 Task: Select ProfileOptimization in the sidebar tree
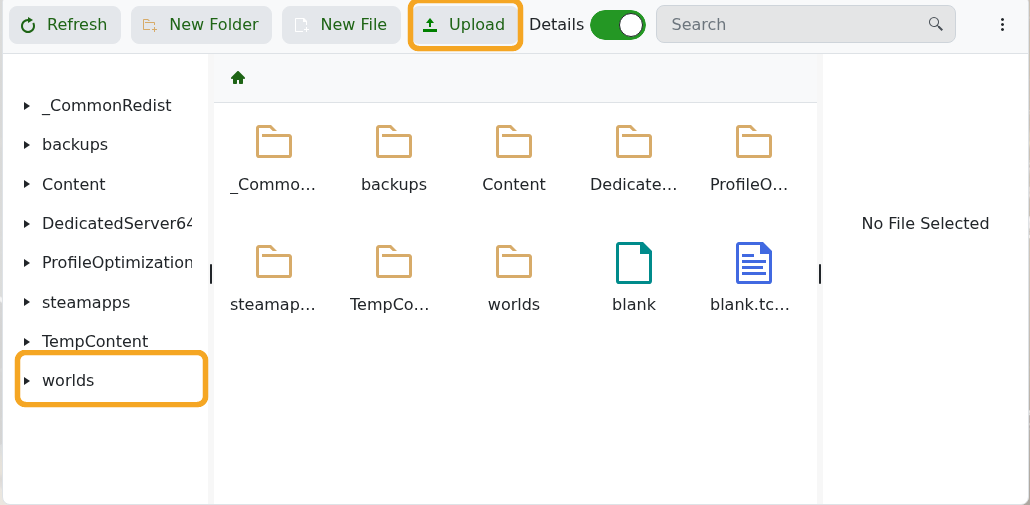coord(117,263)
